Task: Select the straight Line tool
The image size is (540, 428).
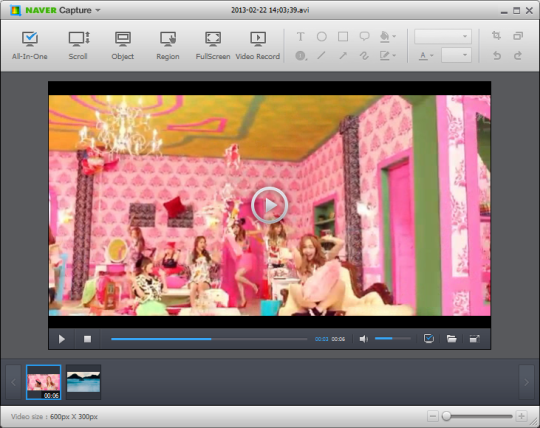Action: click(x=322, y=55)
